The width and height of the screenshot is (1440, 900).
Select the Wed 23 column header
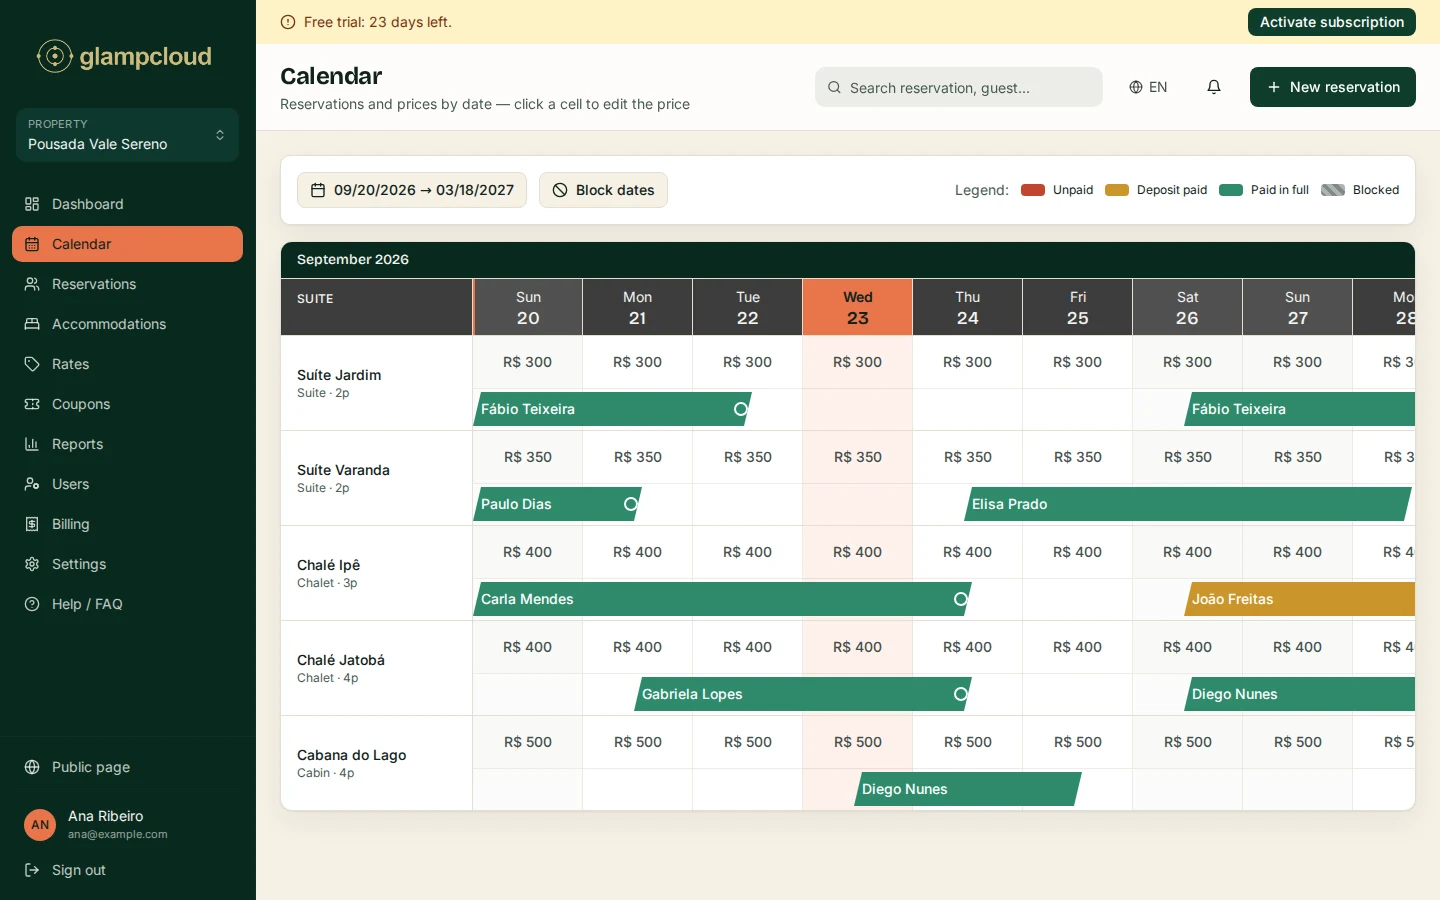coord(858,307)
